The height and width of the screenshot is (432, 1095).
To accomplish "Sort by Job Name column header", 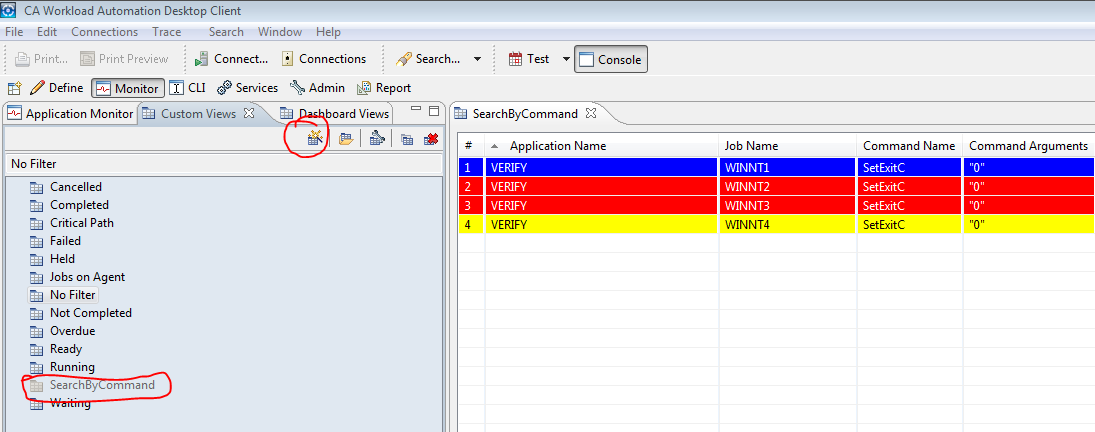I will click(788, 146).
